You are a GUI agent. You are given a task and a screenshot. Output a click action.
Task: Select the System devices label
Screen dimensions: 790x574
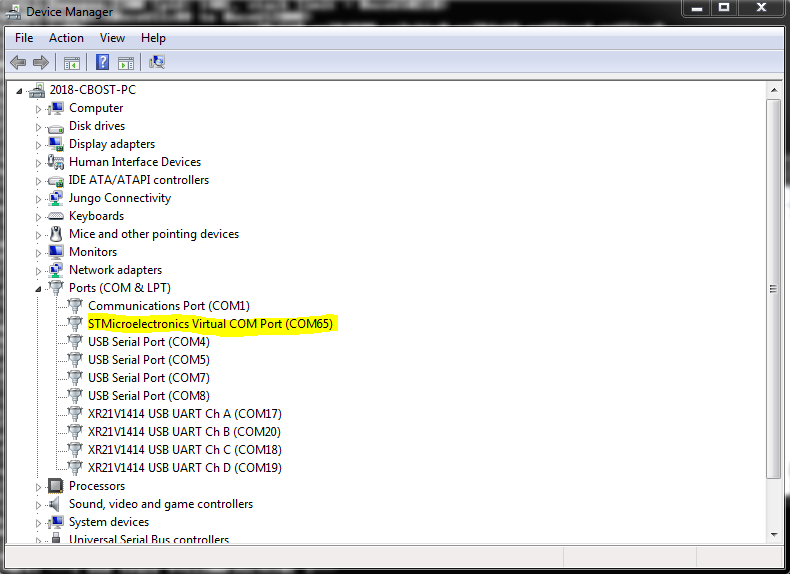[x=109, y=522]
